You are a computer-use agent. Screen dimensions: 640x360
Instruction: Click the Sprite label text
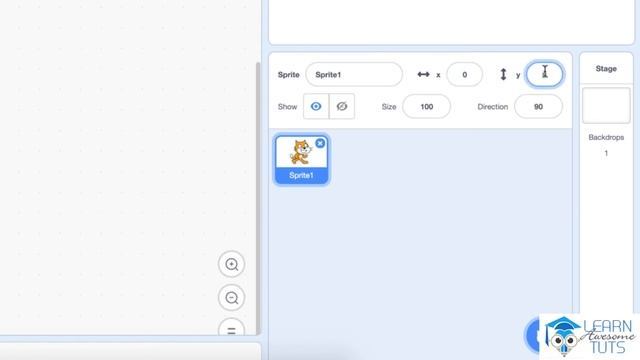pos(289,75)
